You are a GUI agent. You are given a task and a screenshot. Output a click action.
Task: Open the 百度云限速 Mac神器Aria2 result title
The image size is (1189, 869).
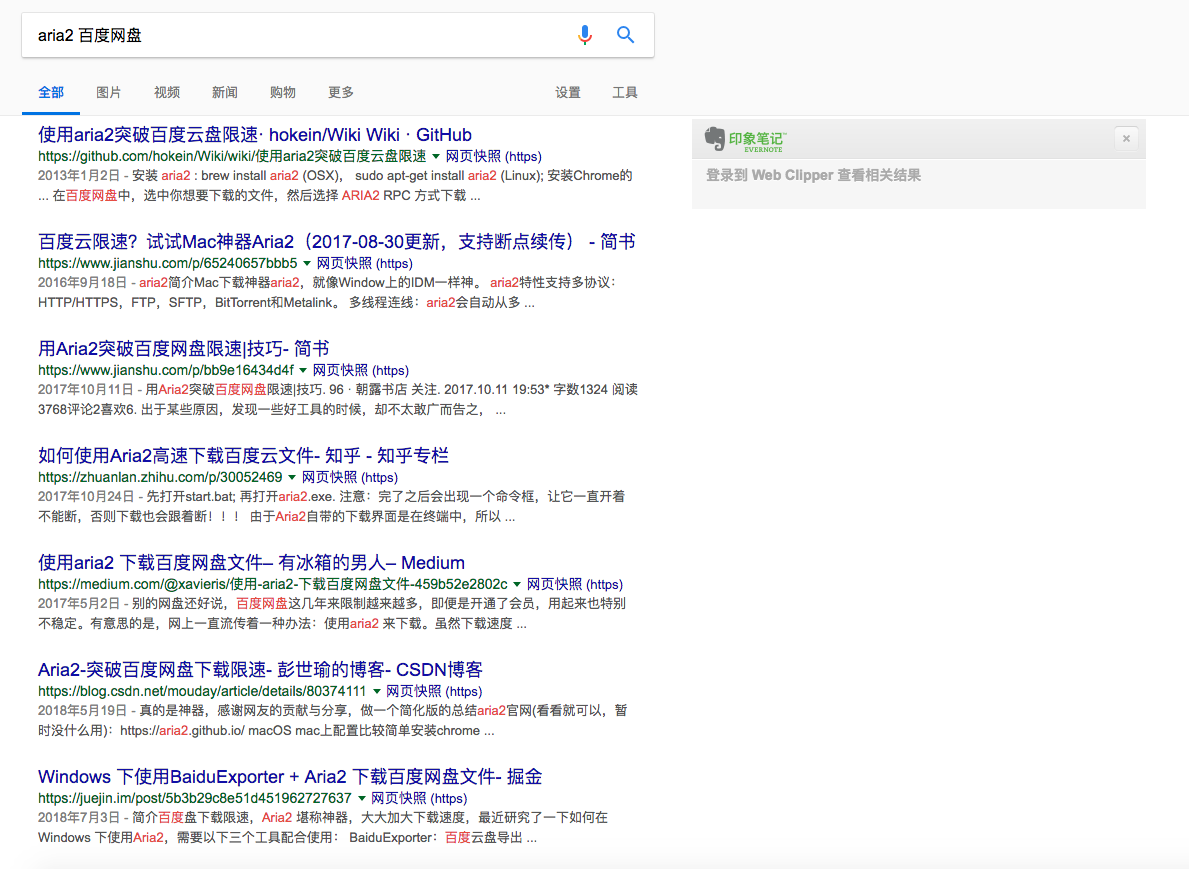(337, 242)
